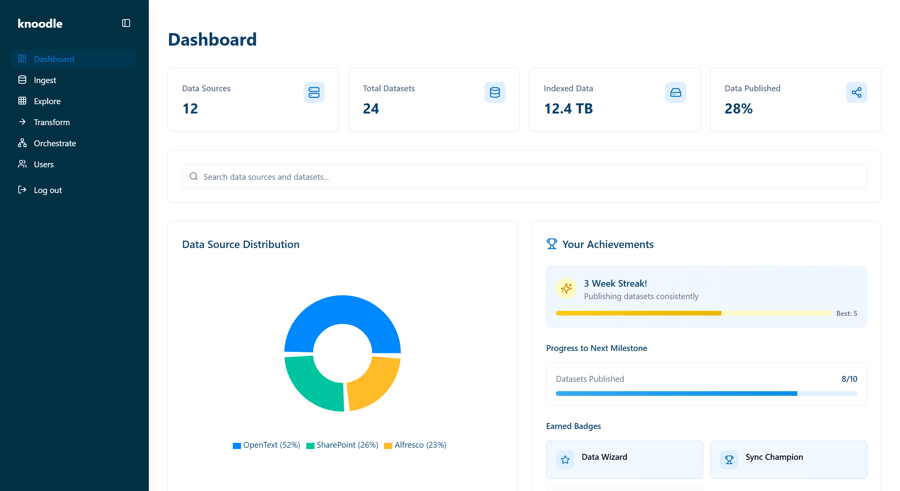Screen dimensions: 900x491
Task: Click the Datasets Published blue progress bar
Action: [x=706, y=393]
